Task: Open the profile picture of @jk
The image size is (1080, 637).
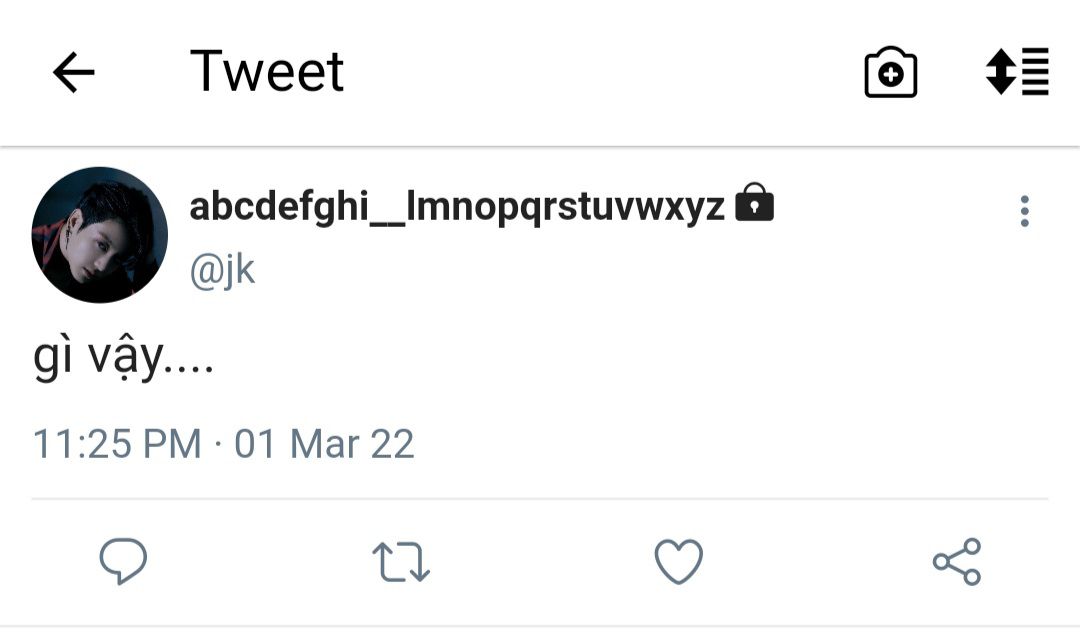Action: point(100,235)
